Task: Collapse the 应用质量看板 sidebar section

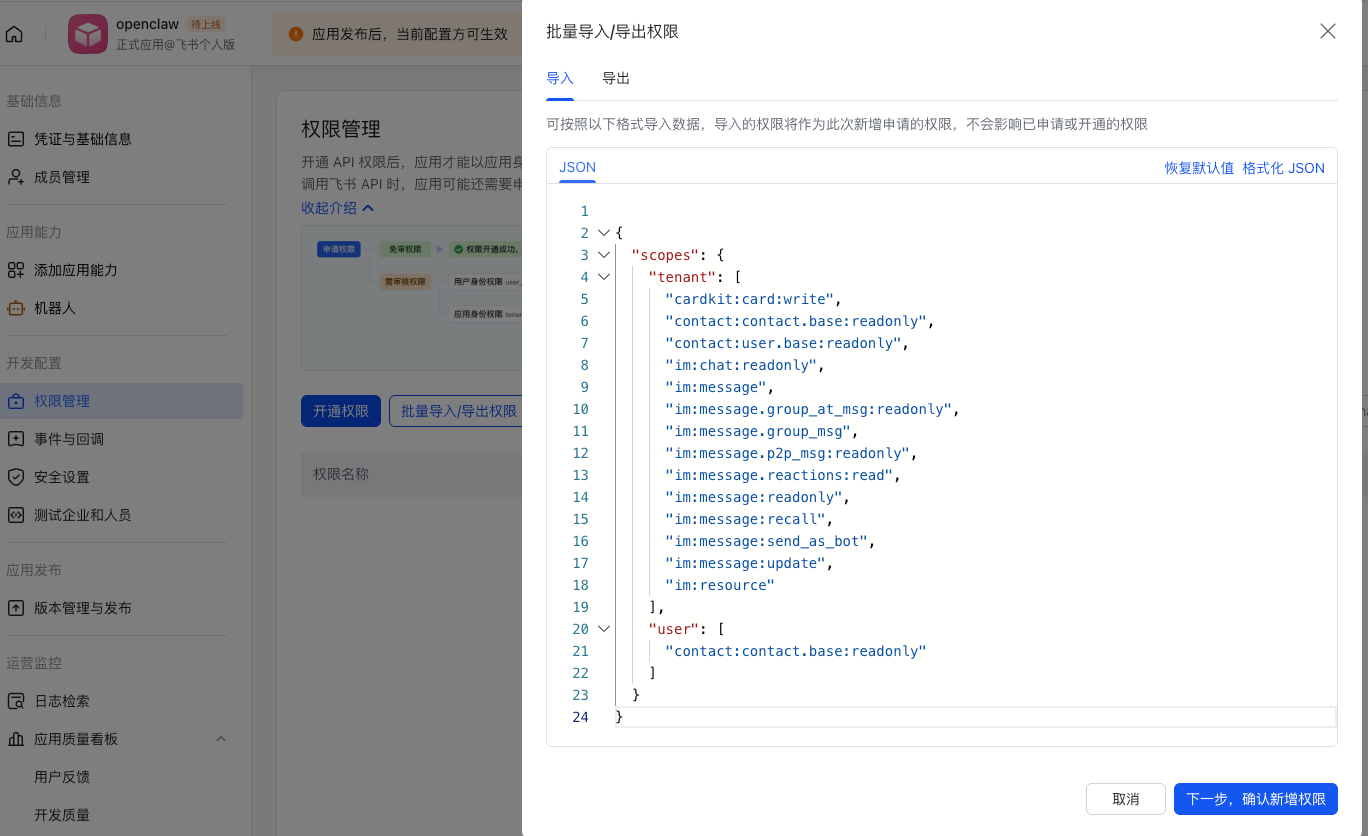Action: click(221, 739)
